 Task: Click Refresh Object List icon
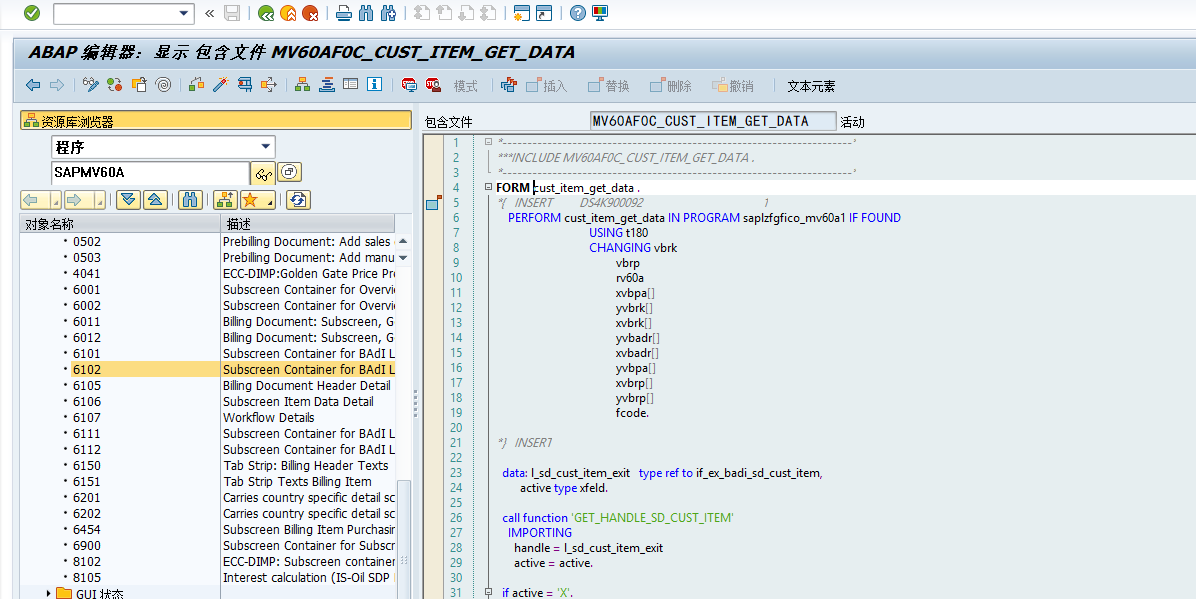coord(297,200)
